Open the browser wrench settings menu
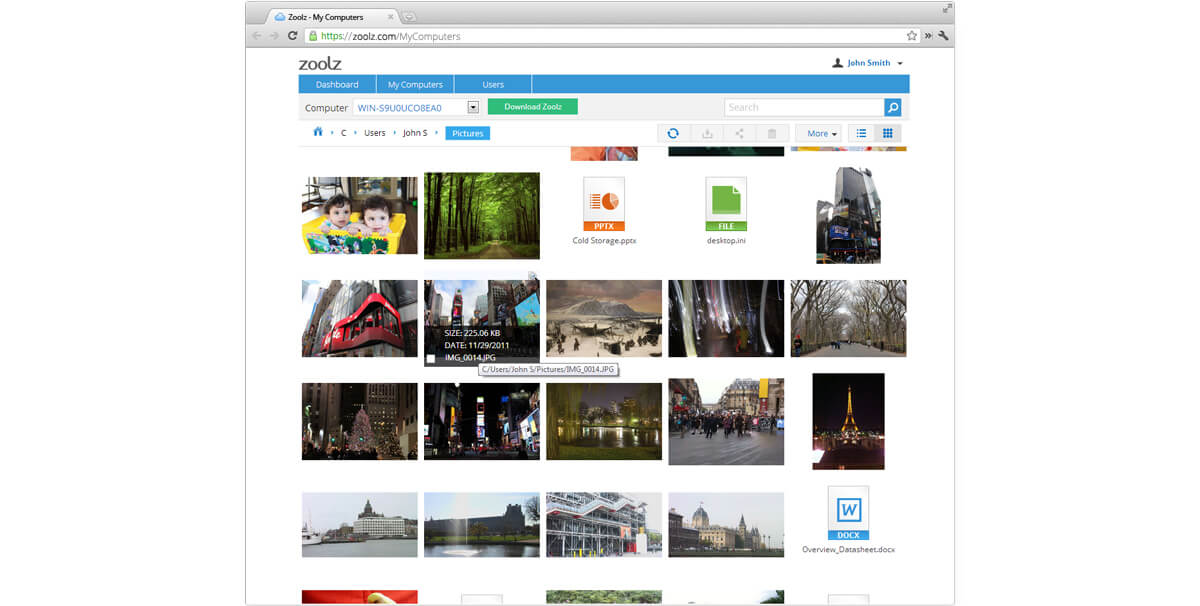 pos(942,35)
